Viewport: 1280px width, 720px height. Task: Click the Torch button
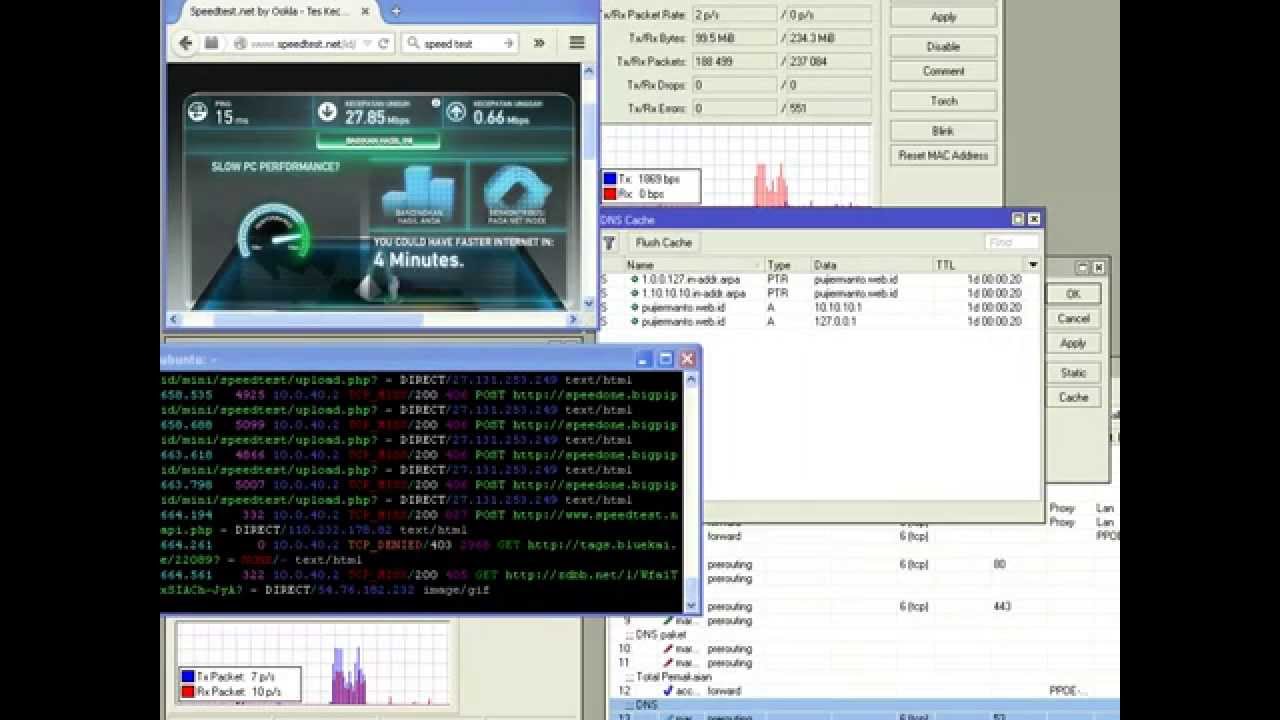tap(943, 101)
